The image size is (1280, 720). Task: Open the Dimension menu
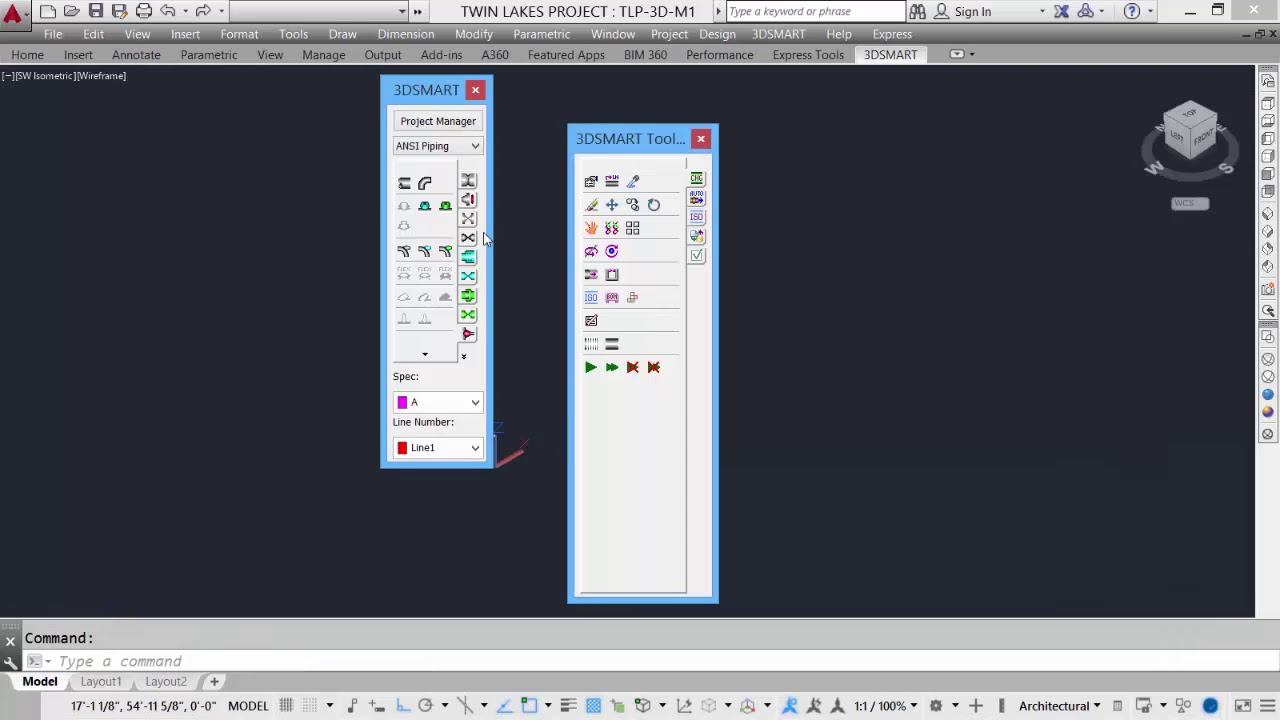406,34
